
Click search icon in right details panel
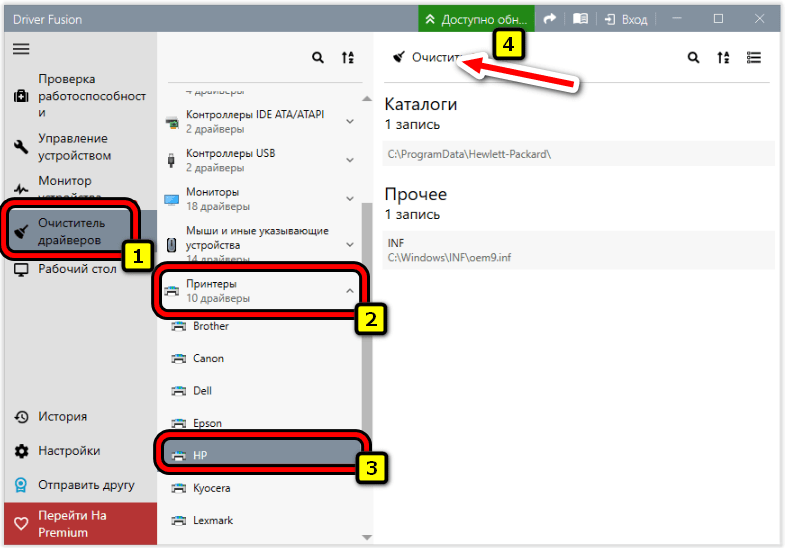(693, 58)
